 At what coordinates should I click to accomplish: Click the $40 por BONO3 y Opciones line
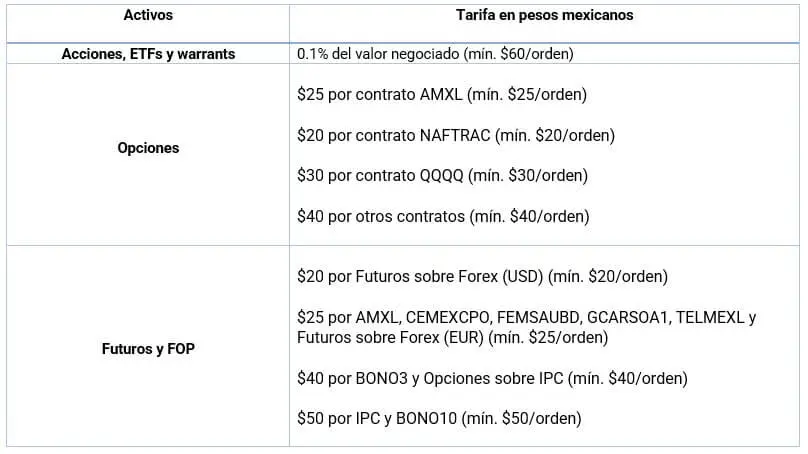492,379
